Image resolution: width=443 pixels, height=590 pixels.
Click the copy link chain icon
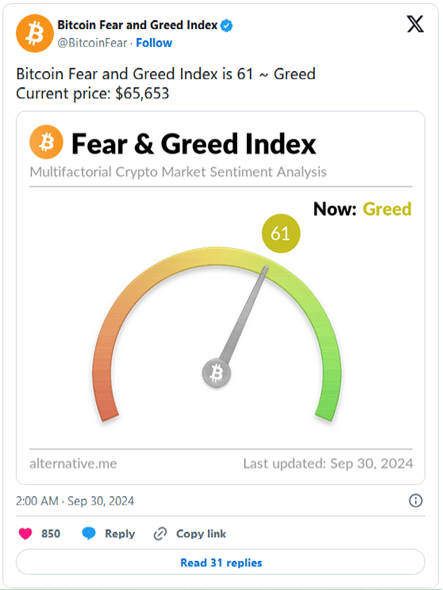160,534
